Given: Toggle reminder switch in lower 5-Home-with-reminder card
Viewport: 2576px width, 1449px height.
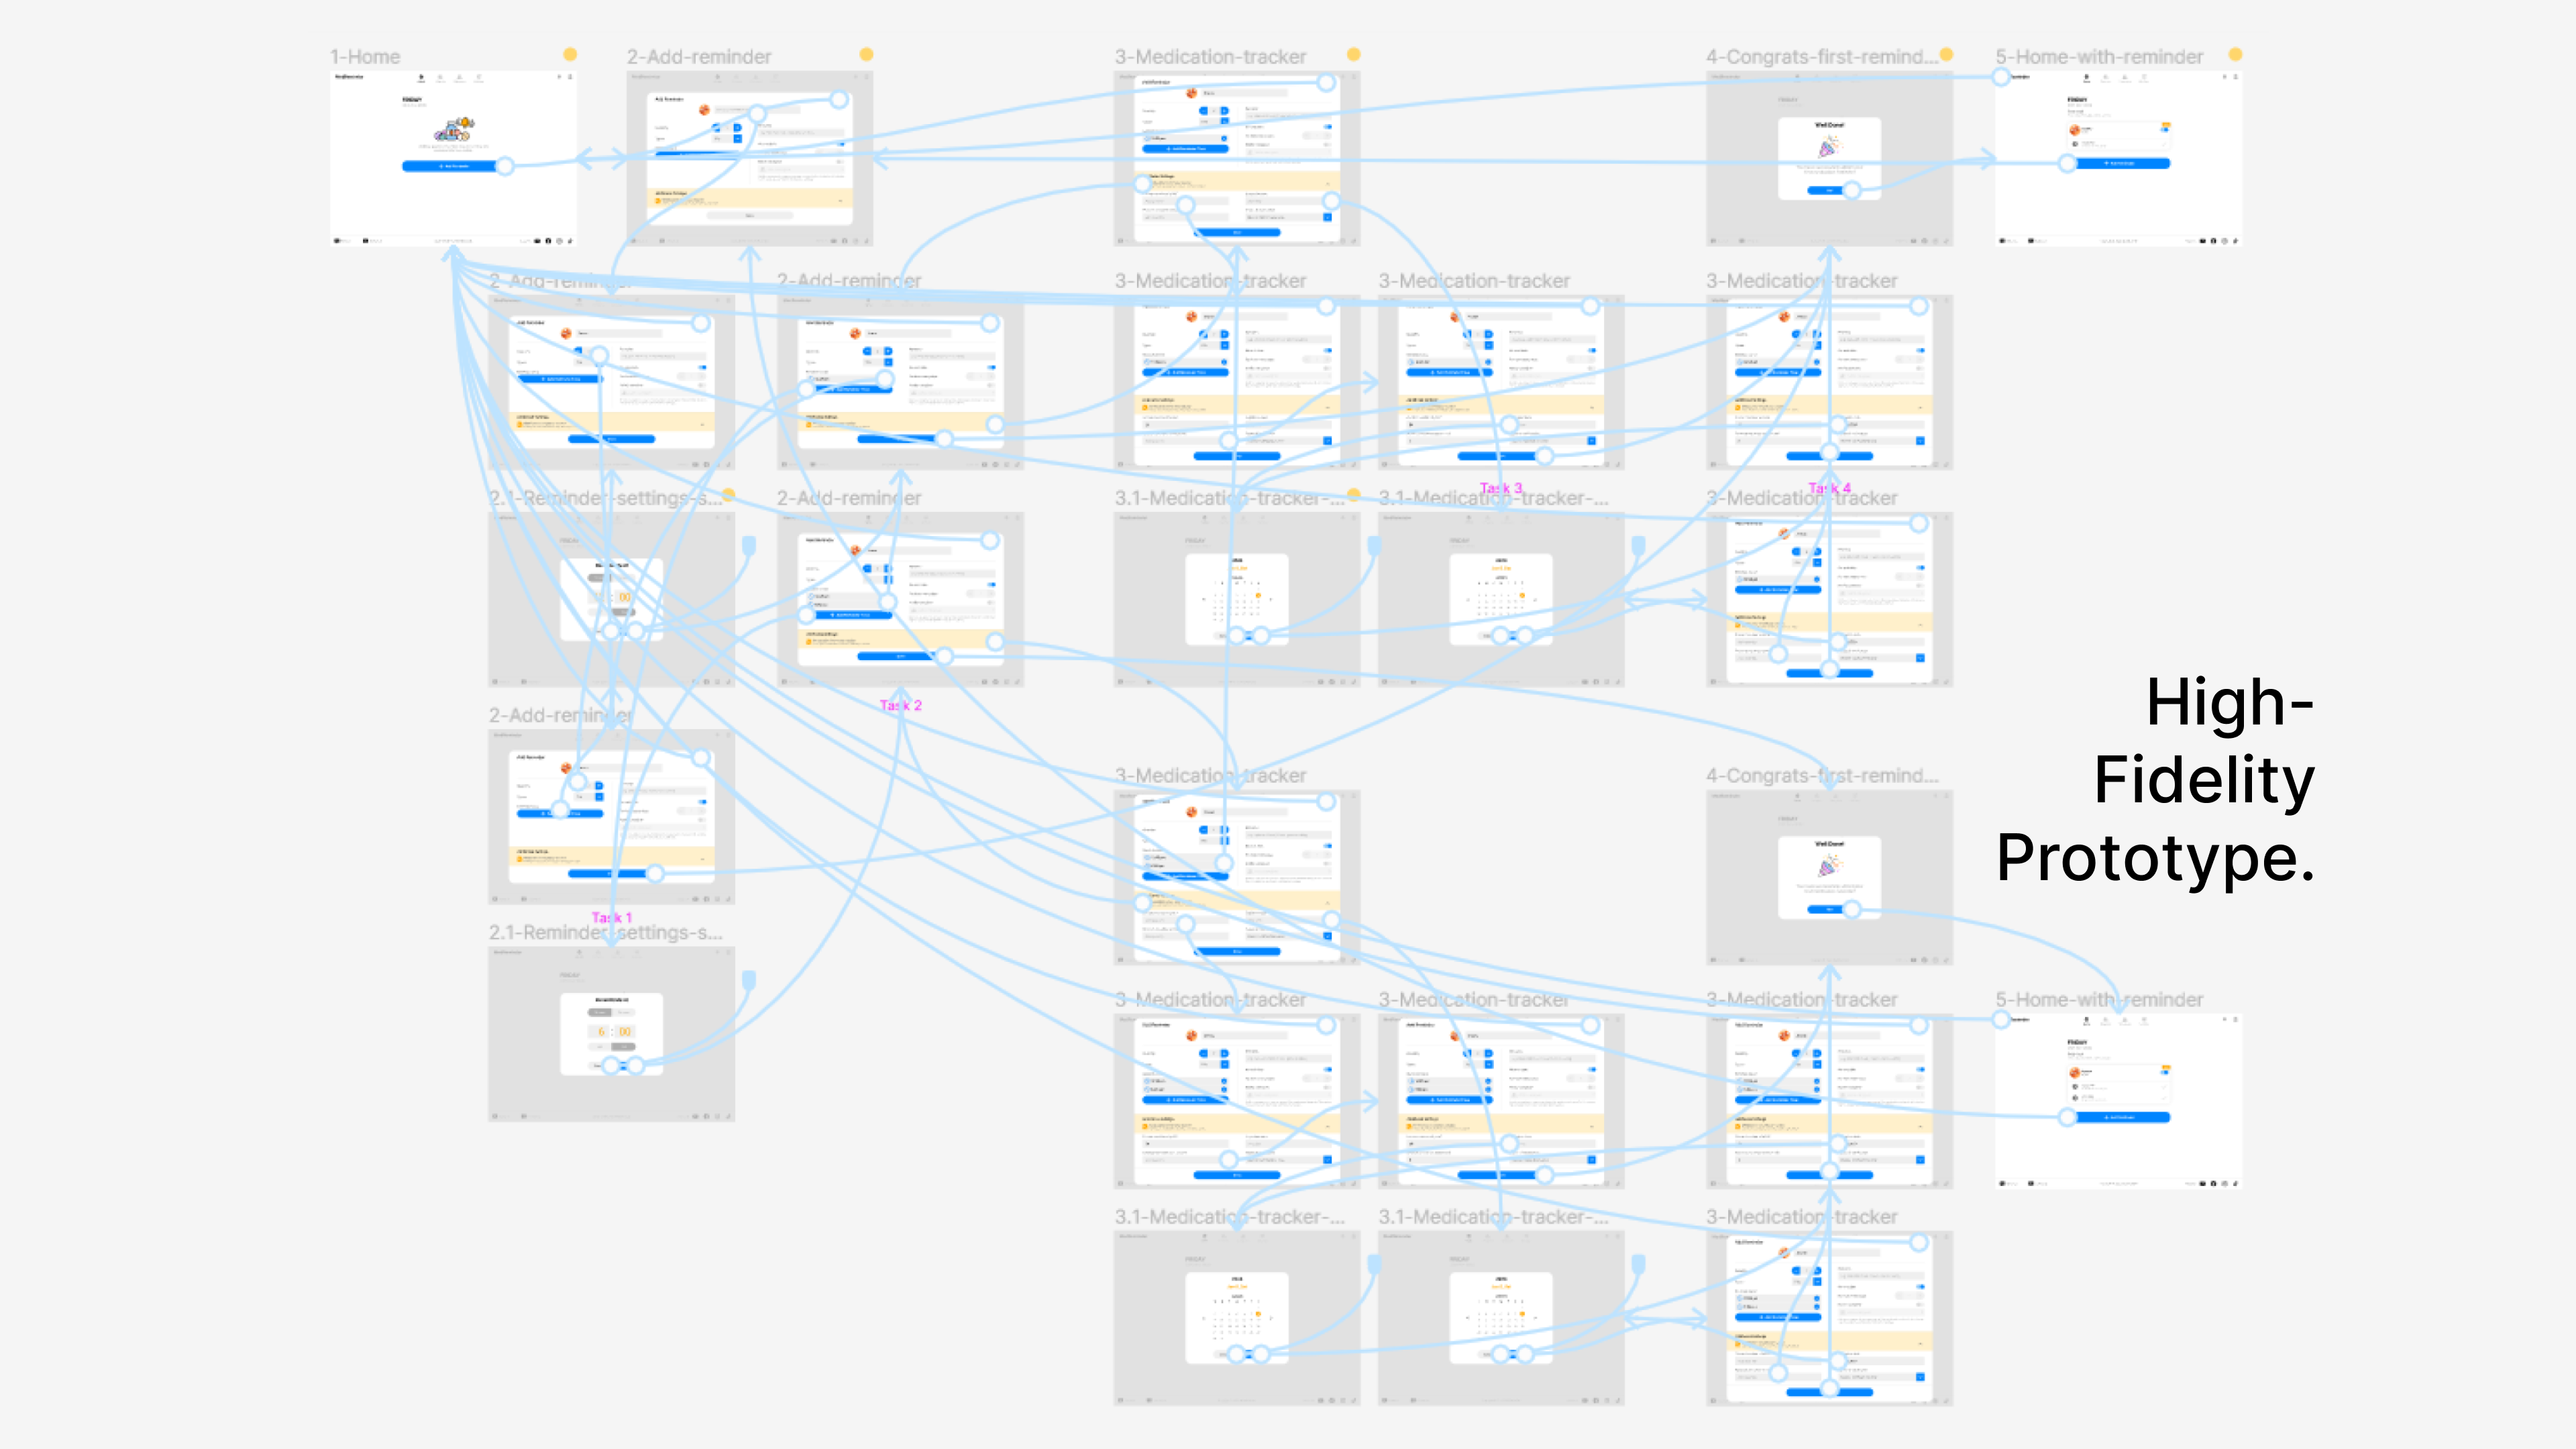Looking at the screenshot, I should [2165, 1072].
